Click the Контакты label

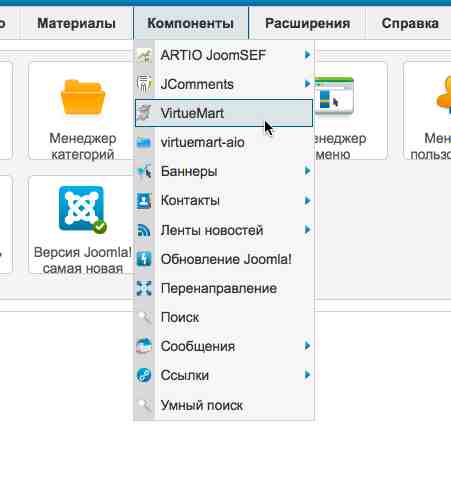190,200
